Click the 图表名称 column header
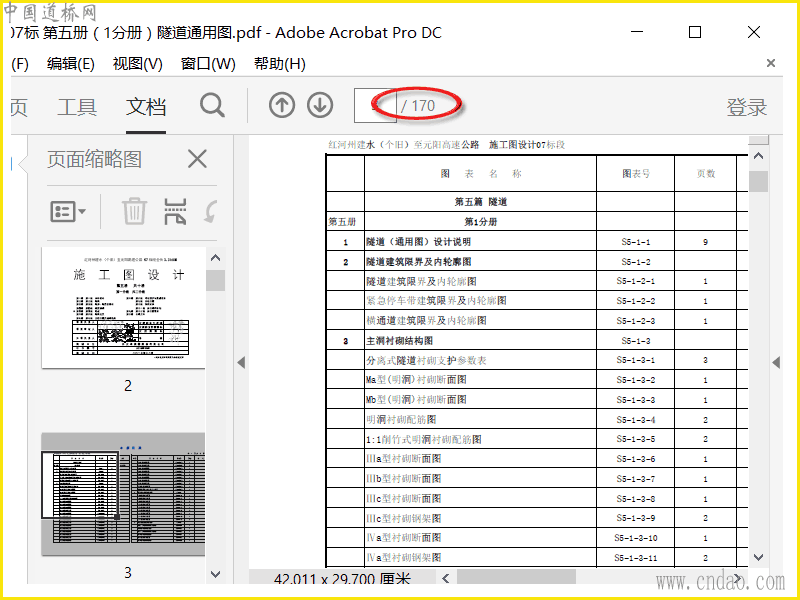The image size is (800, 600). click(481, 173)
